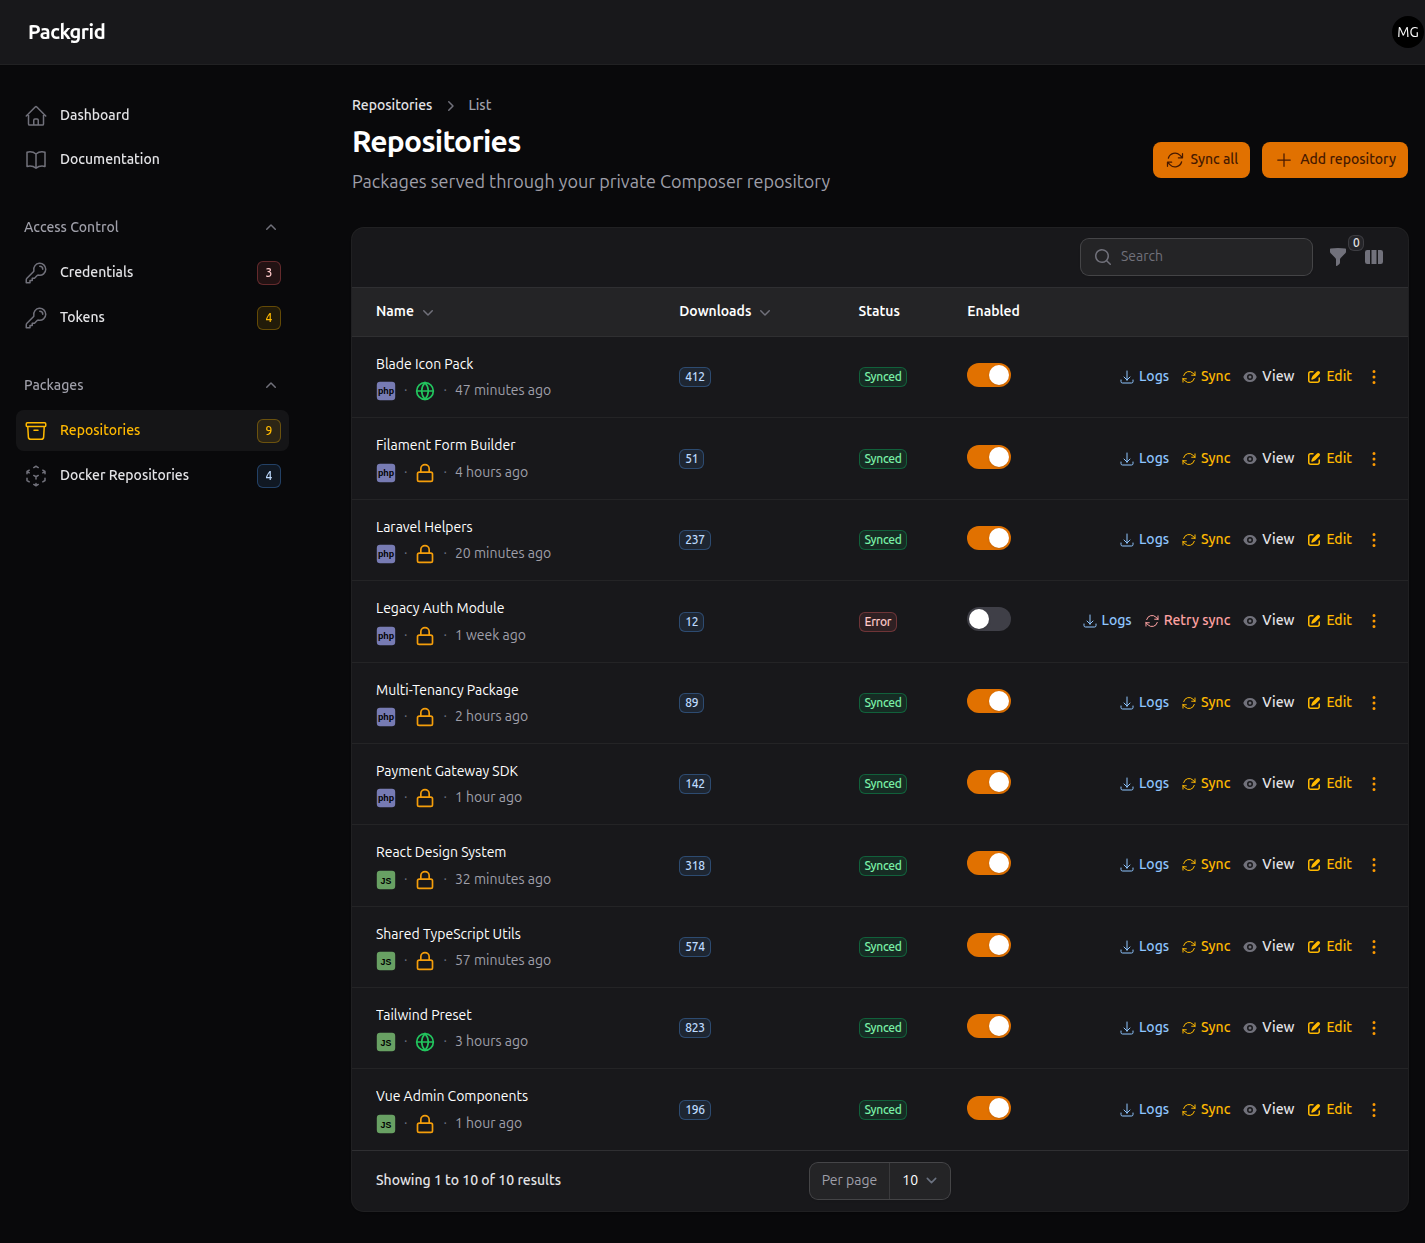Open more actions for React Design System
1425x1243 pixels.
(1374, 865)
